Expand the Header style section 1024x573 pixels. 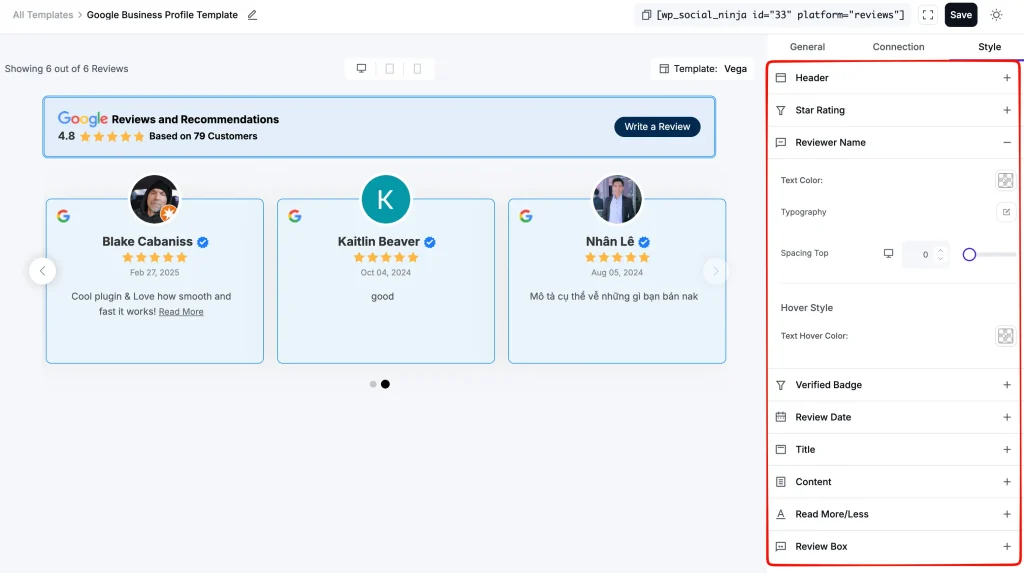(x=893, y=78)
